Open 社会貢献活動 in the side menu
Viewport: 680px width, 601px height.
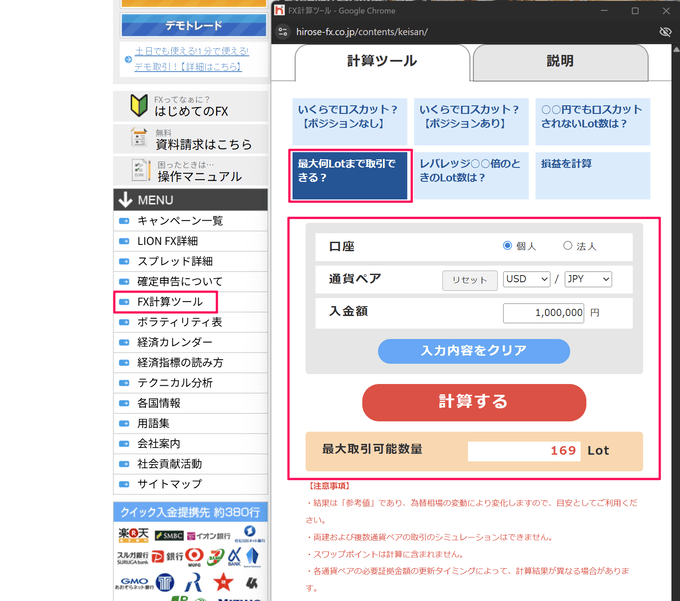[x=190, y=464]
